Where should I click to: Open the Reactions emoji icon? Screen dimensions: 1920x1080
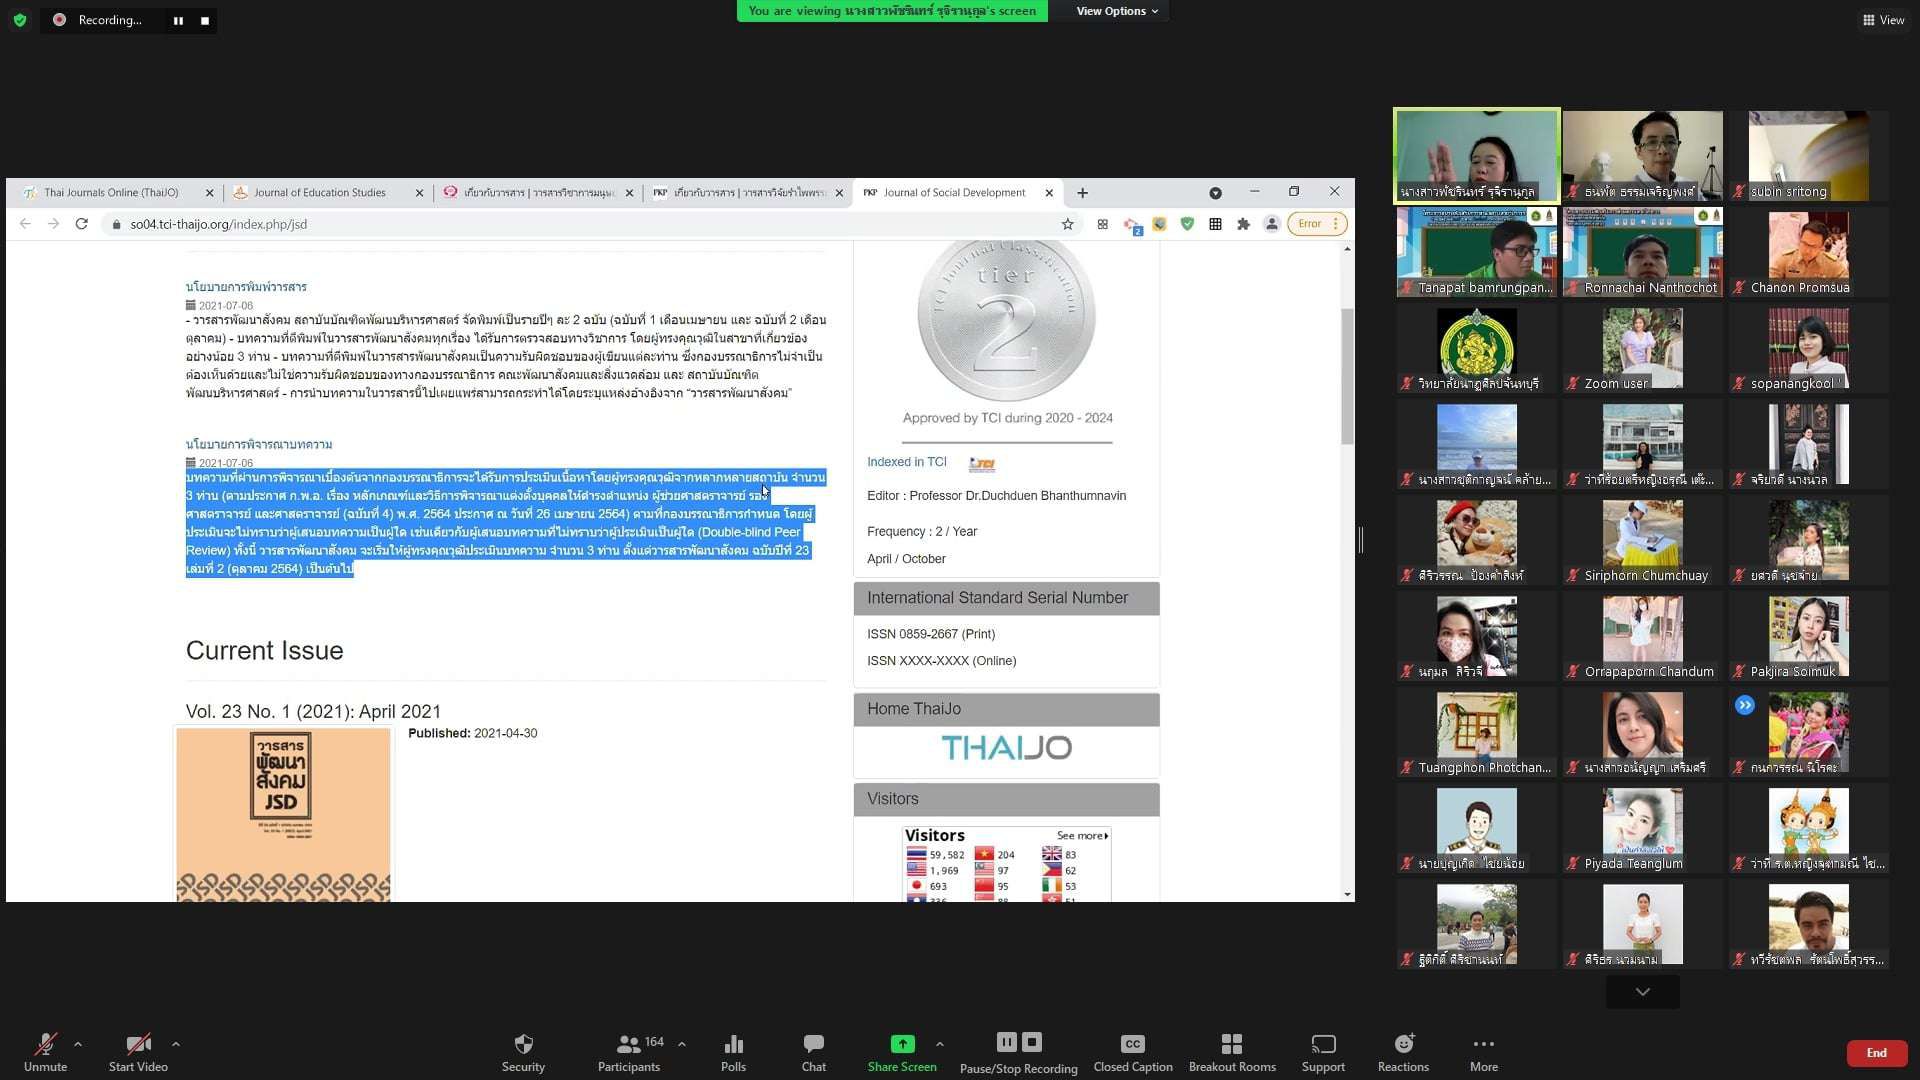coord(1403,1045)
